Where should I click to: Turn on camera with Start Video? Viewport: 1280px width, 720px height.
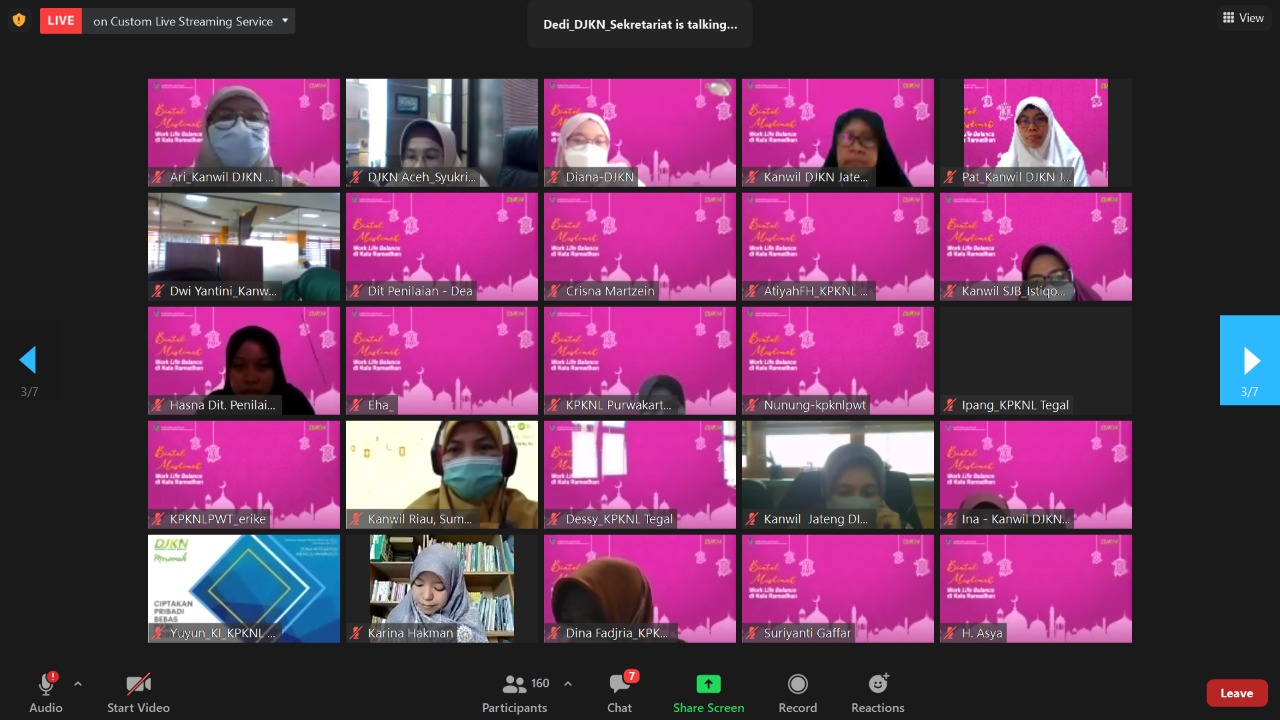click(138, 693)
